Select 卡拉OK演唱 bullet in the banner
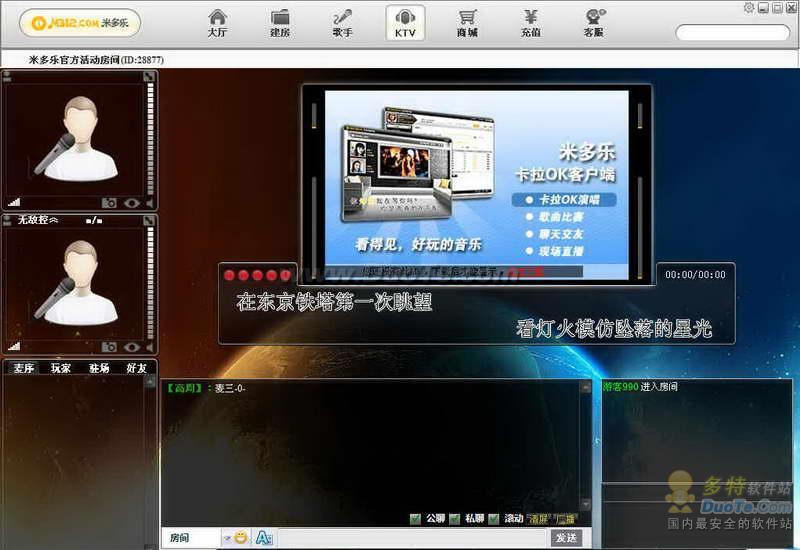This screenshot has width=800, height=550. tap(564, 200)
